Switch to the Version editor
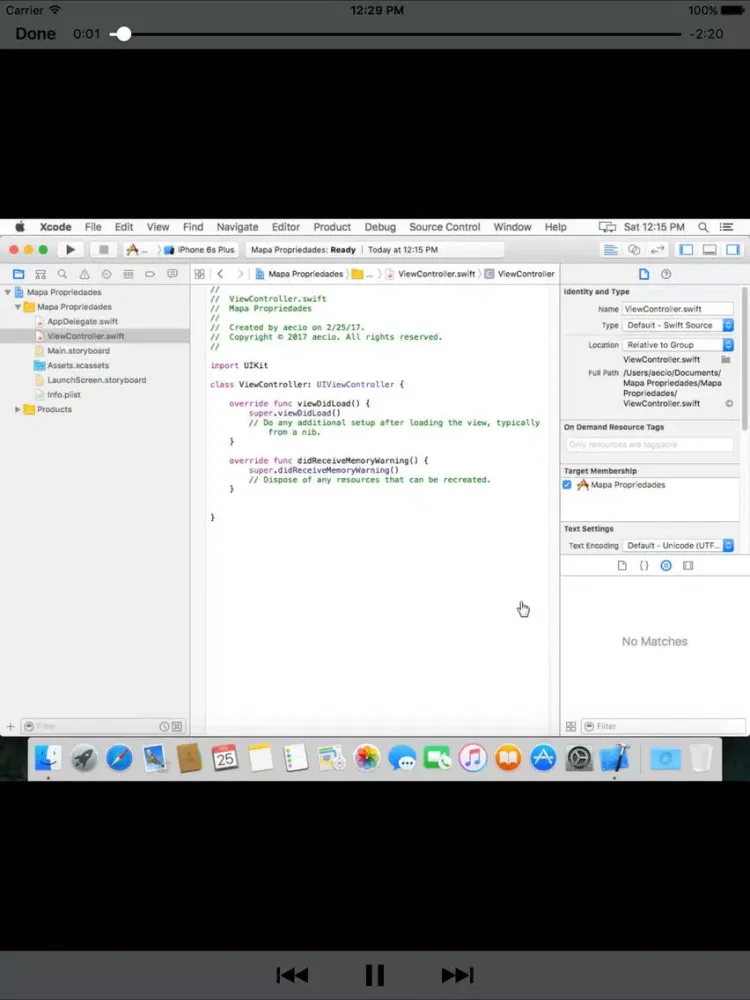Screen dimensions: 750x1000 [x=658, y=249]
